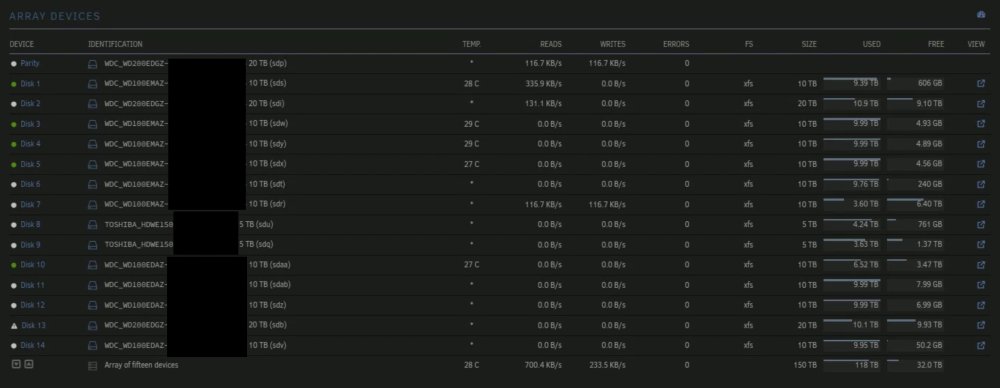This screenshot has height=388, width=1000.
Task: Select the Disk 9 identification text
Action: (191, 244)
